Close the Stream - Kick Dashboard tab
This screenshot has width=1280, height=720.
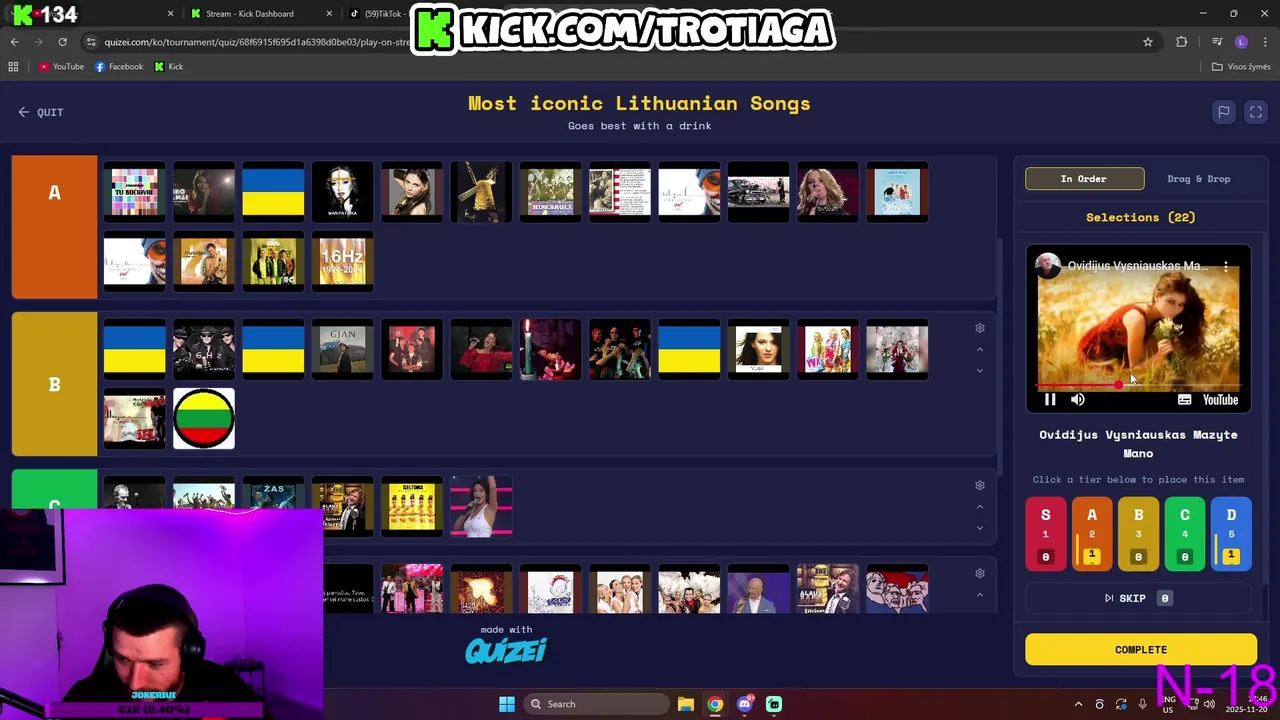tap(330, 14)
